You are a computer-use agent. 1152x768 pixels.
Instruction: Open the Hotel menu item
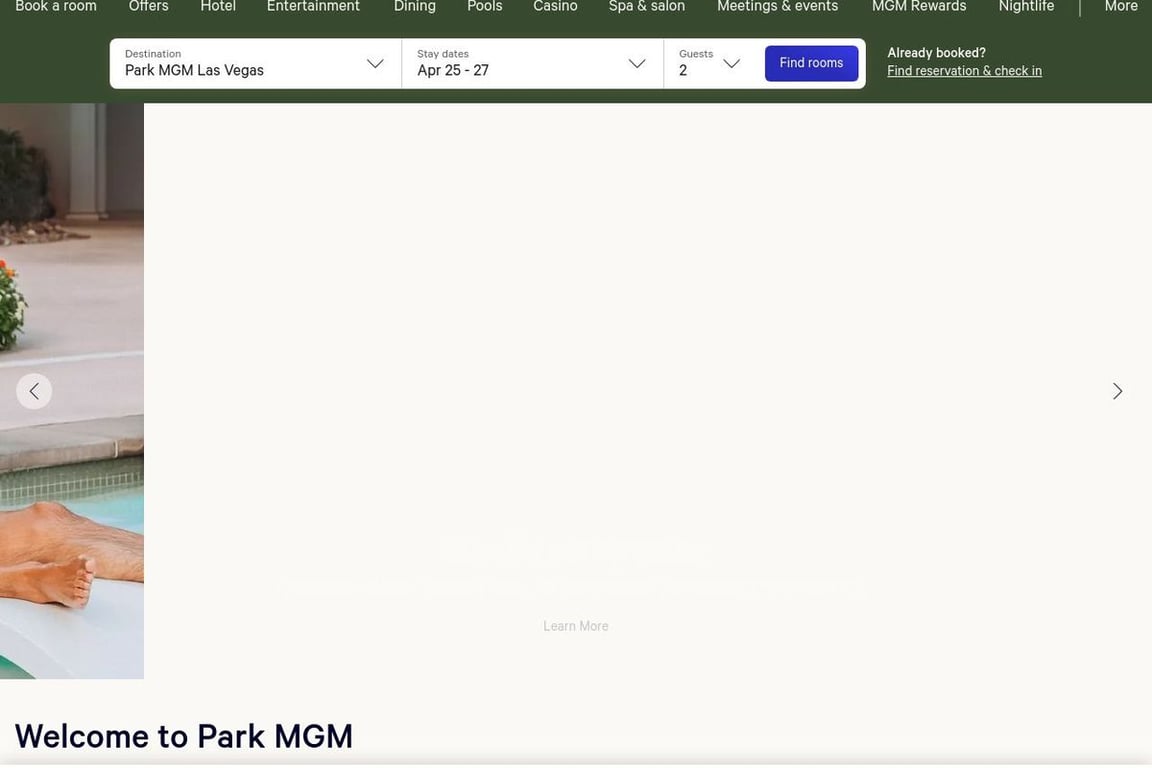218,7
